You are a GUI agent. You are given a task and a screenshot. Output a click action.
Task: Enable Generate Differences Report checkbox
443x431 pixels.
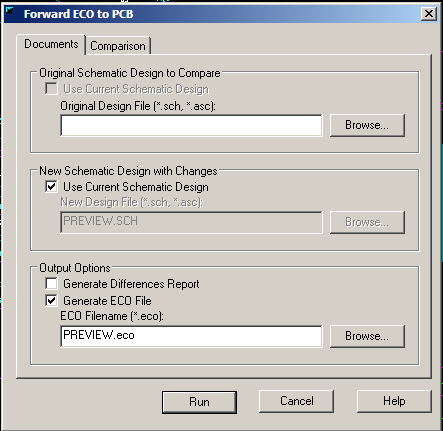[51, 284]
